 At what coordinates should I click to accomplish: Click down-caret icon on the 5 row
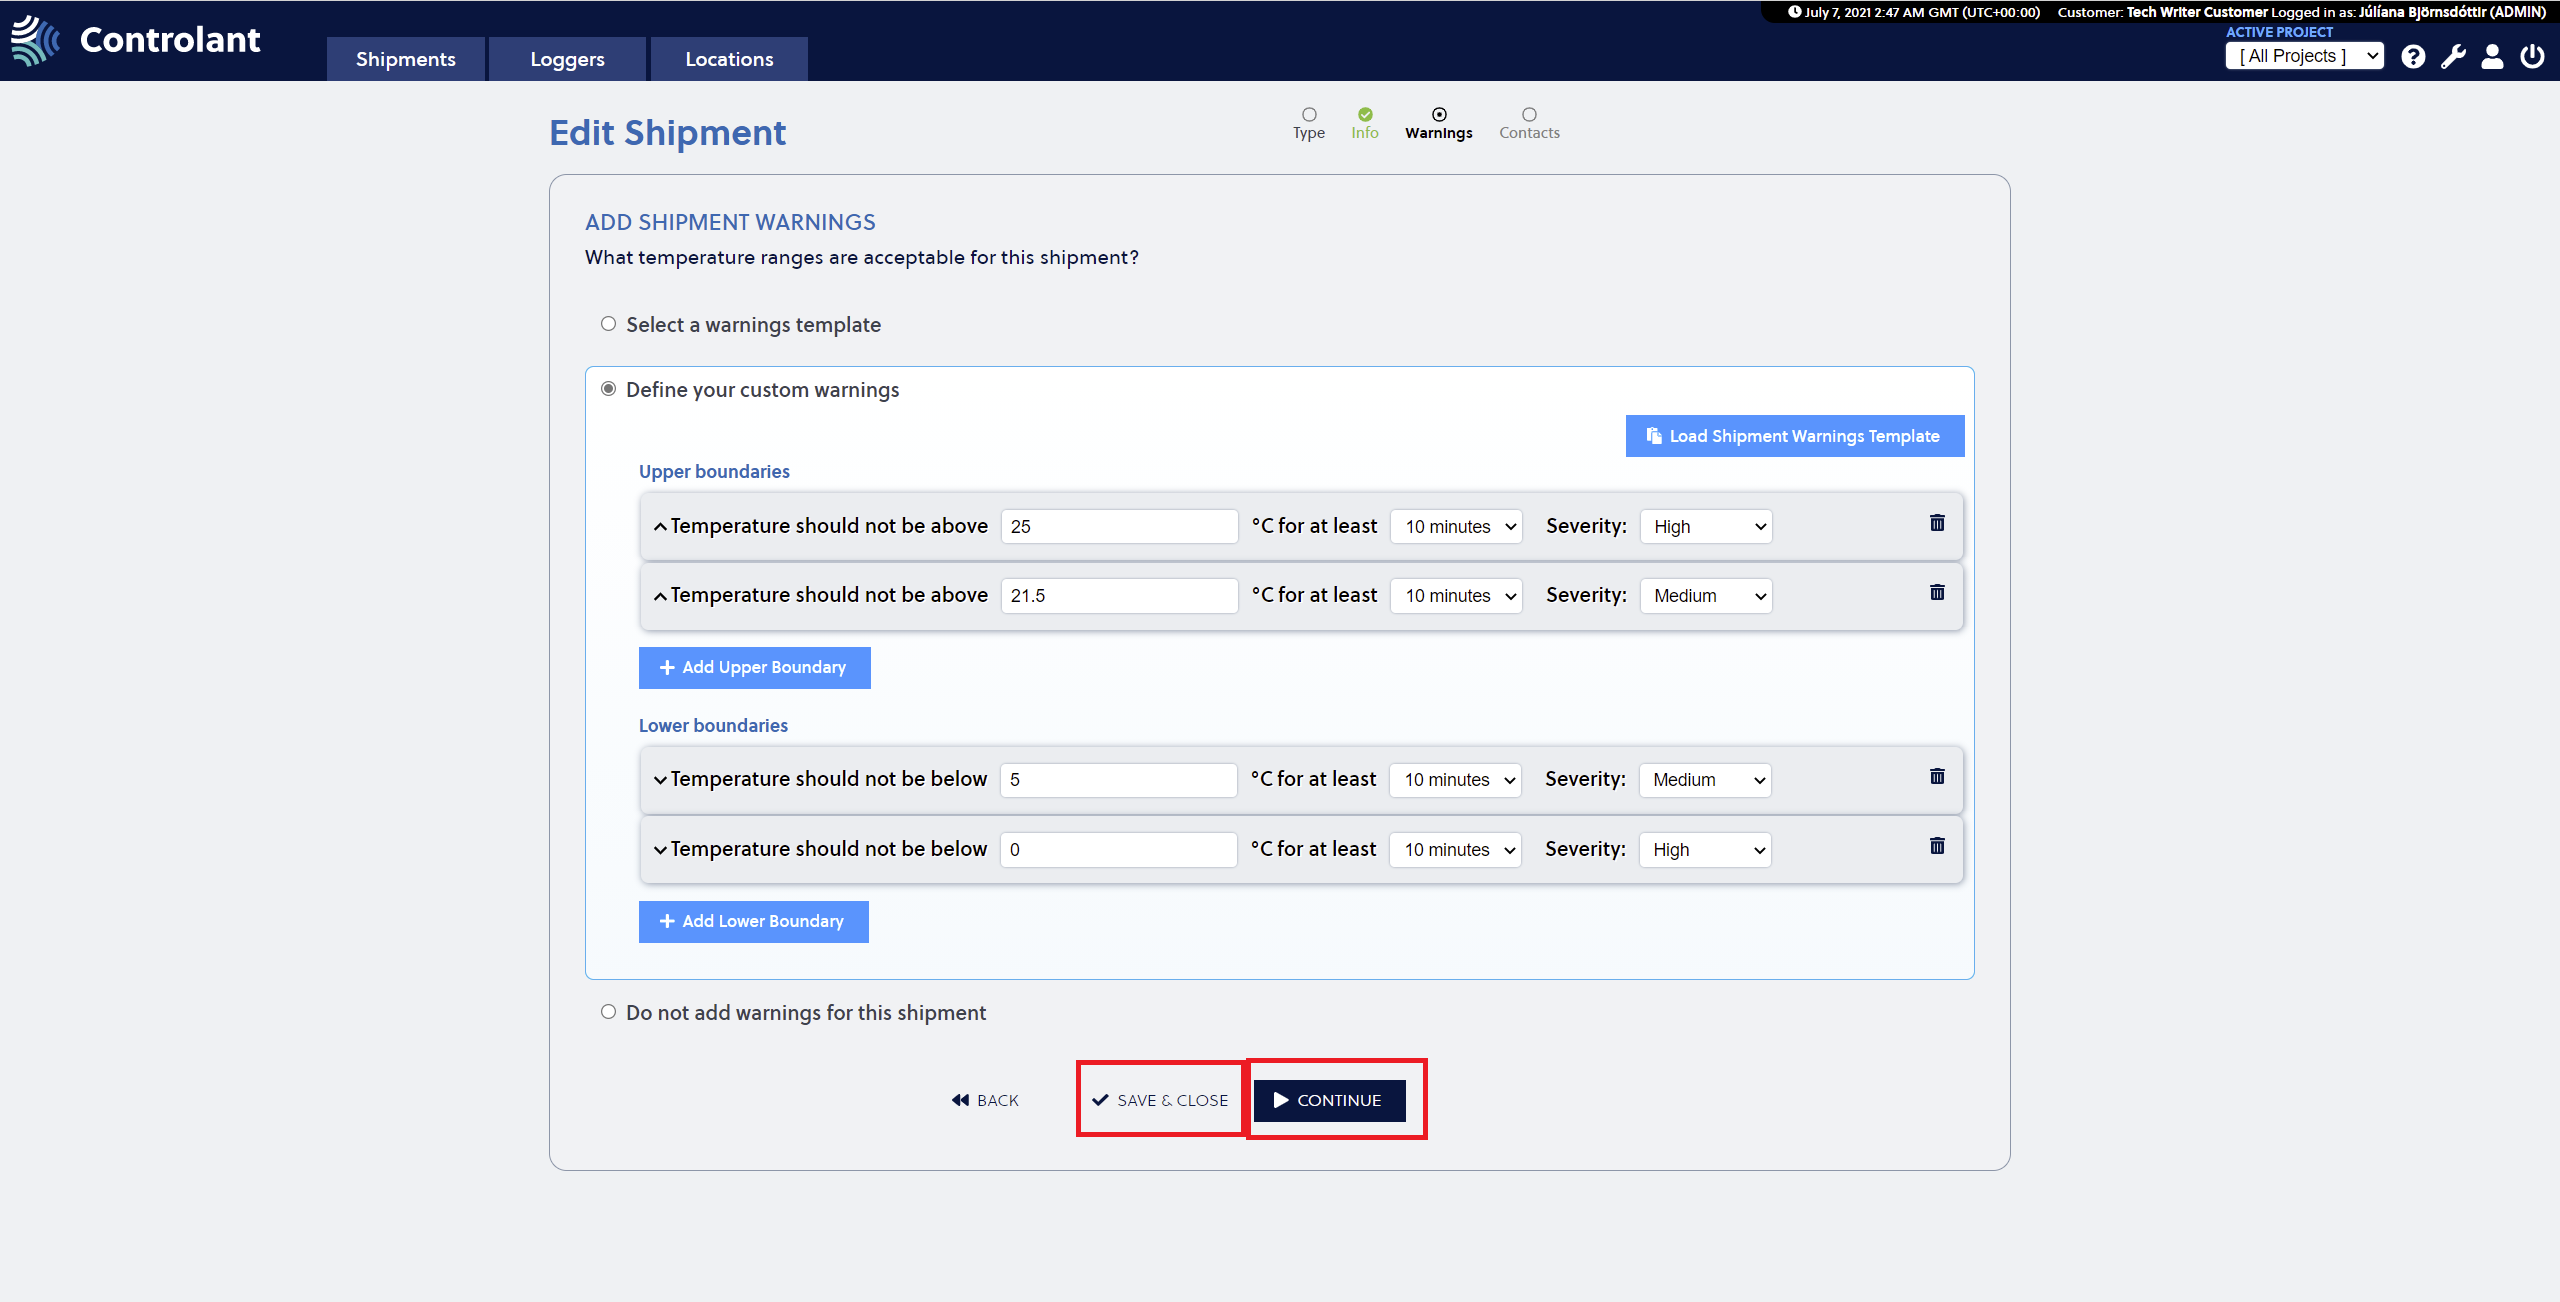pyautogui.click(x=660, y=780)
